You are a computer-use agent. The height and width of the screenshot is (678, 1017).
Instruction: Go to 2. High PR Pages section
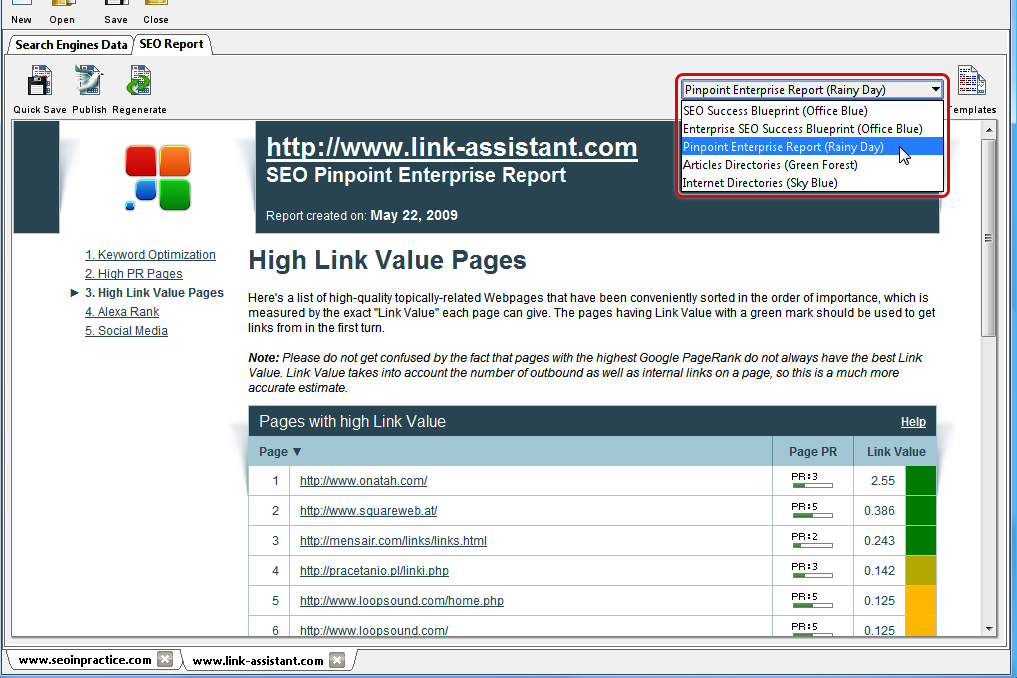click(x=134, y=274)
